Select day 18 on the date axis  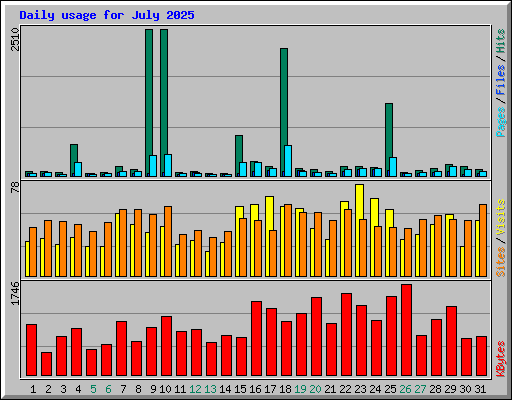[x=285, y=389]
